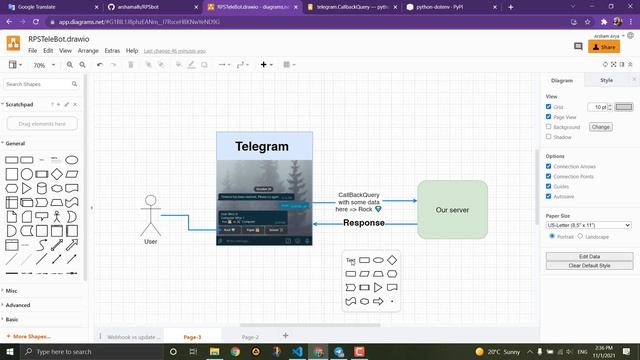Click the edit pencil icon in Scratchpad header

point(67,104)
